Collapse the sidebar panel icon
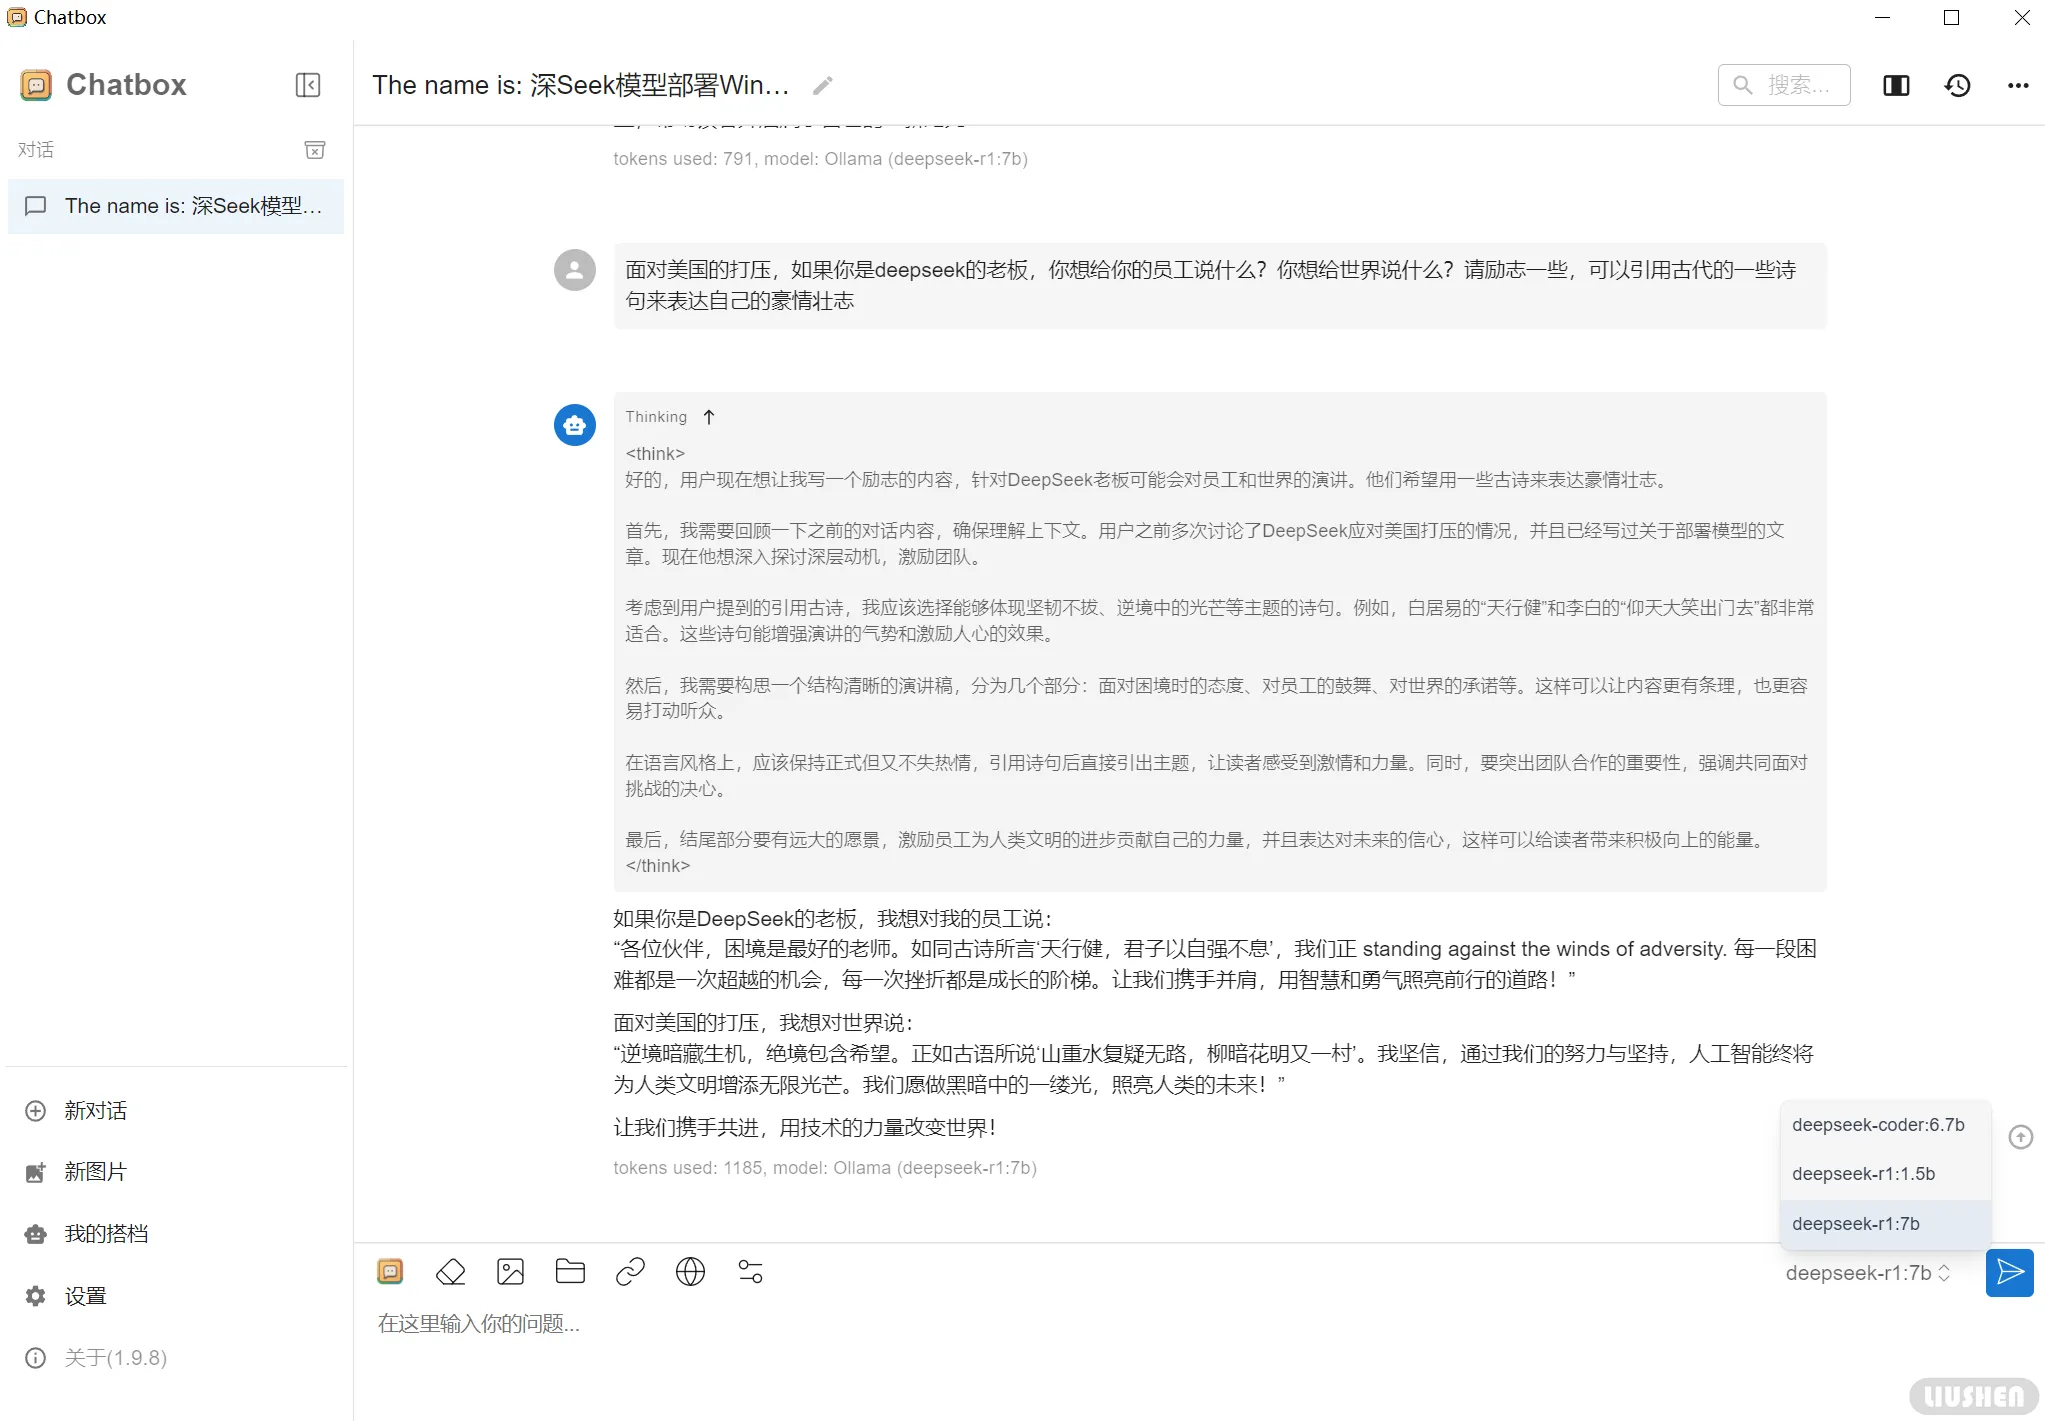Screen dimensions: 2045x1421 308,85
